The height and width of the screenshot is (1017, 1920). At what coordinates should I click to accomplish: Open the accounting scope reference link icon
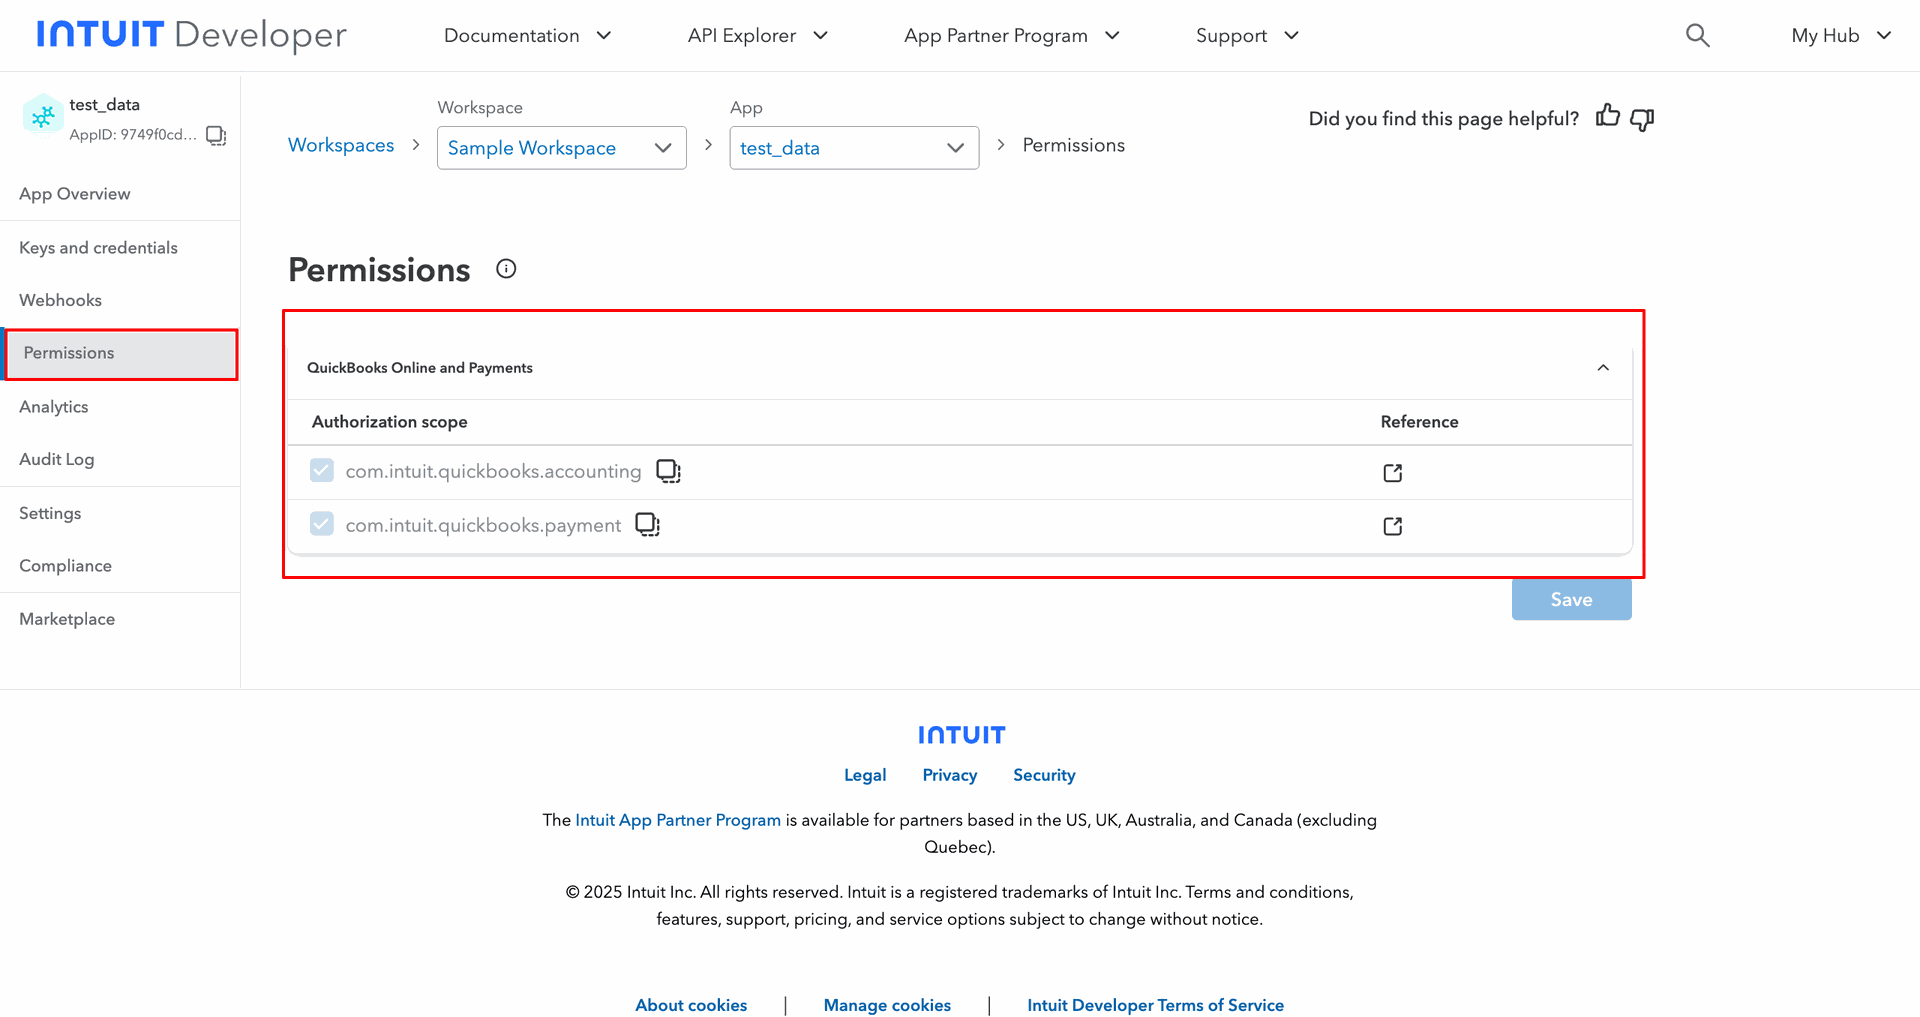1392,472
